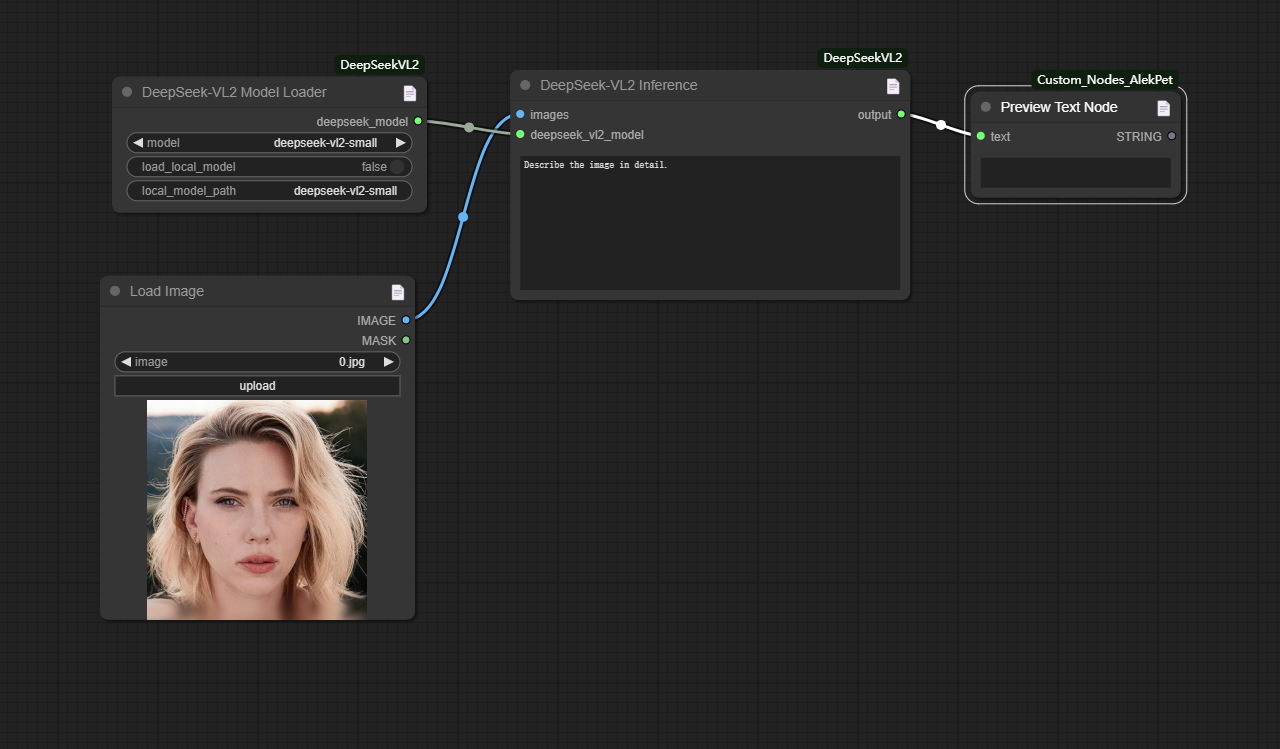Click the loaded portrait image preview thumbnail
1280x749 pixels.
pyautogui.click(x=257, y=510)
